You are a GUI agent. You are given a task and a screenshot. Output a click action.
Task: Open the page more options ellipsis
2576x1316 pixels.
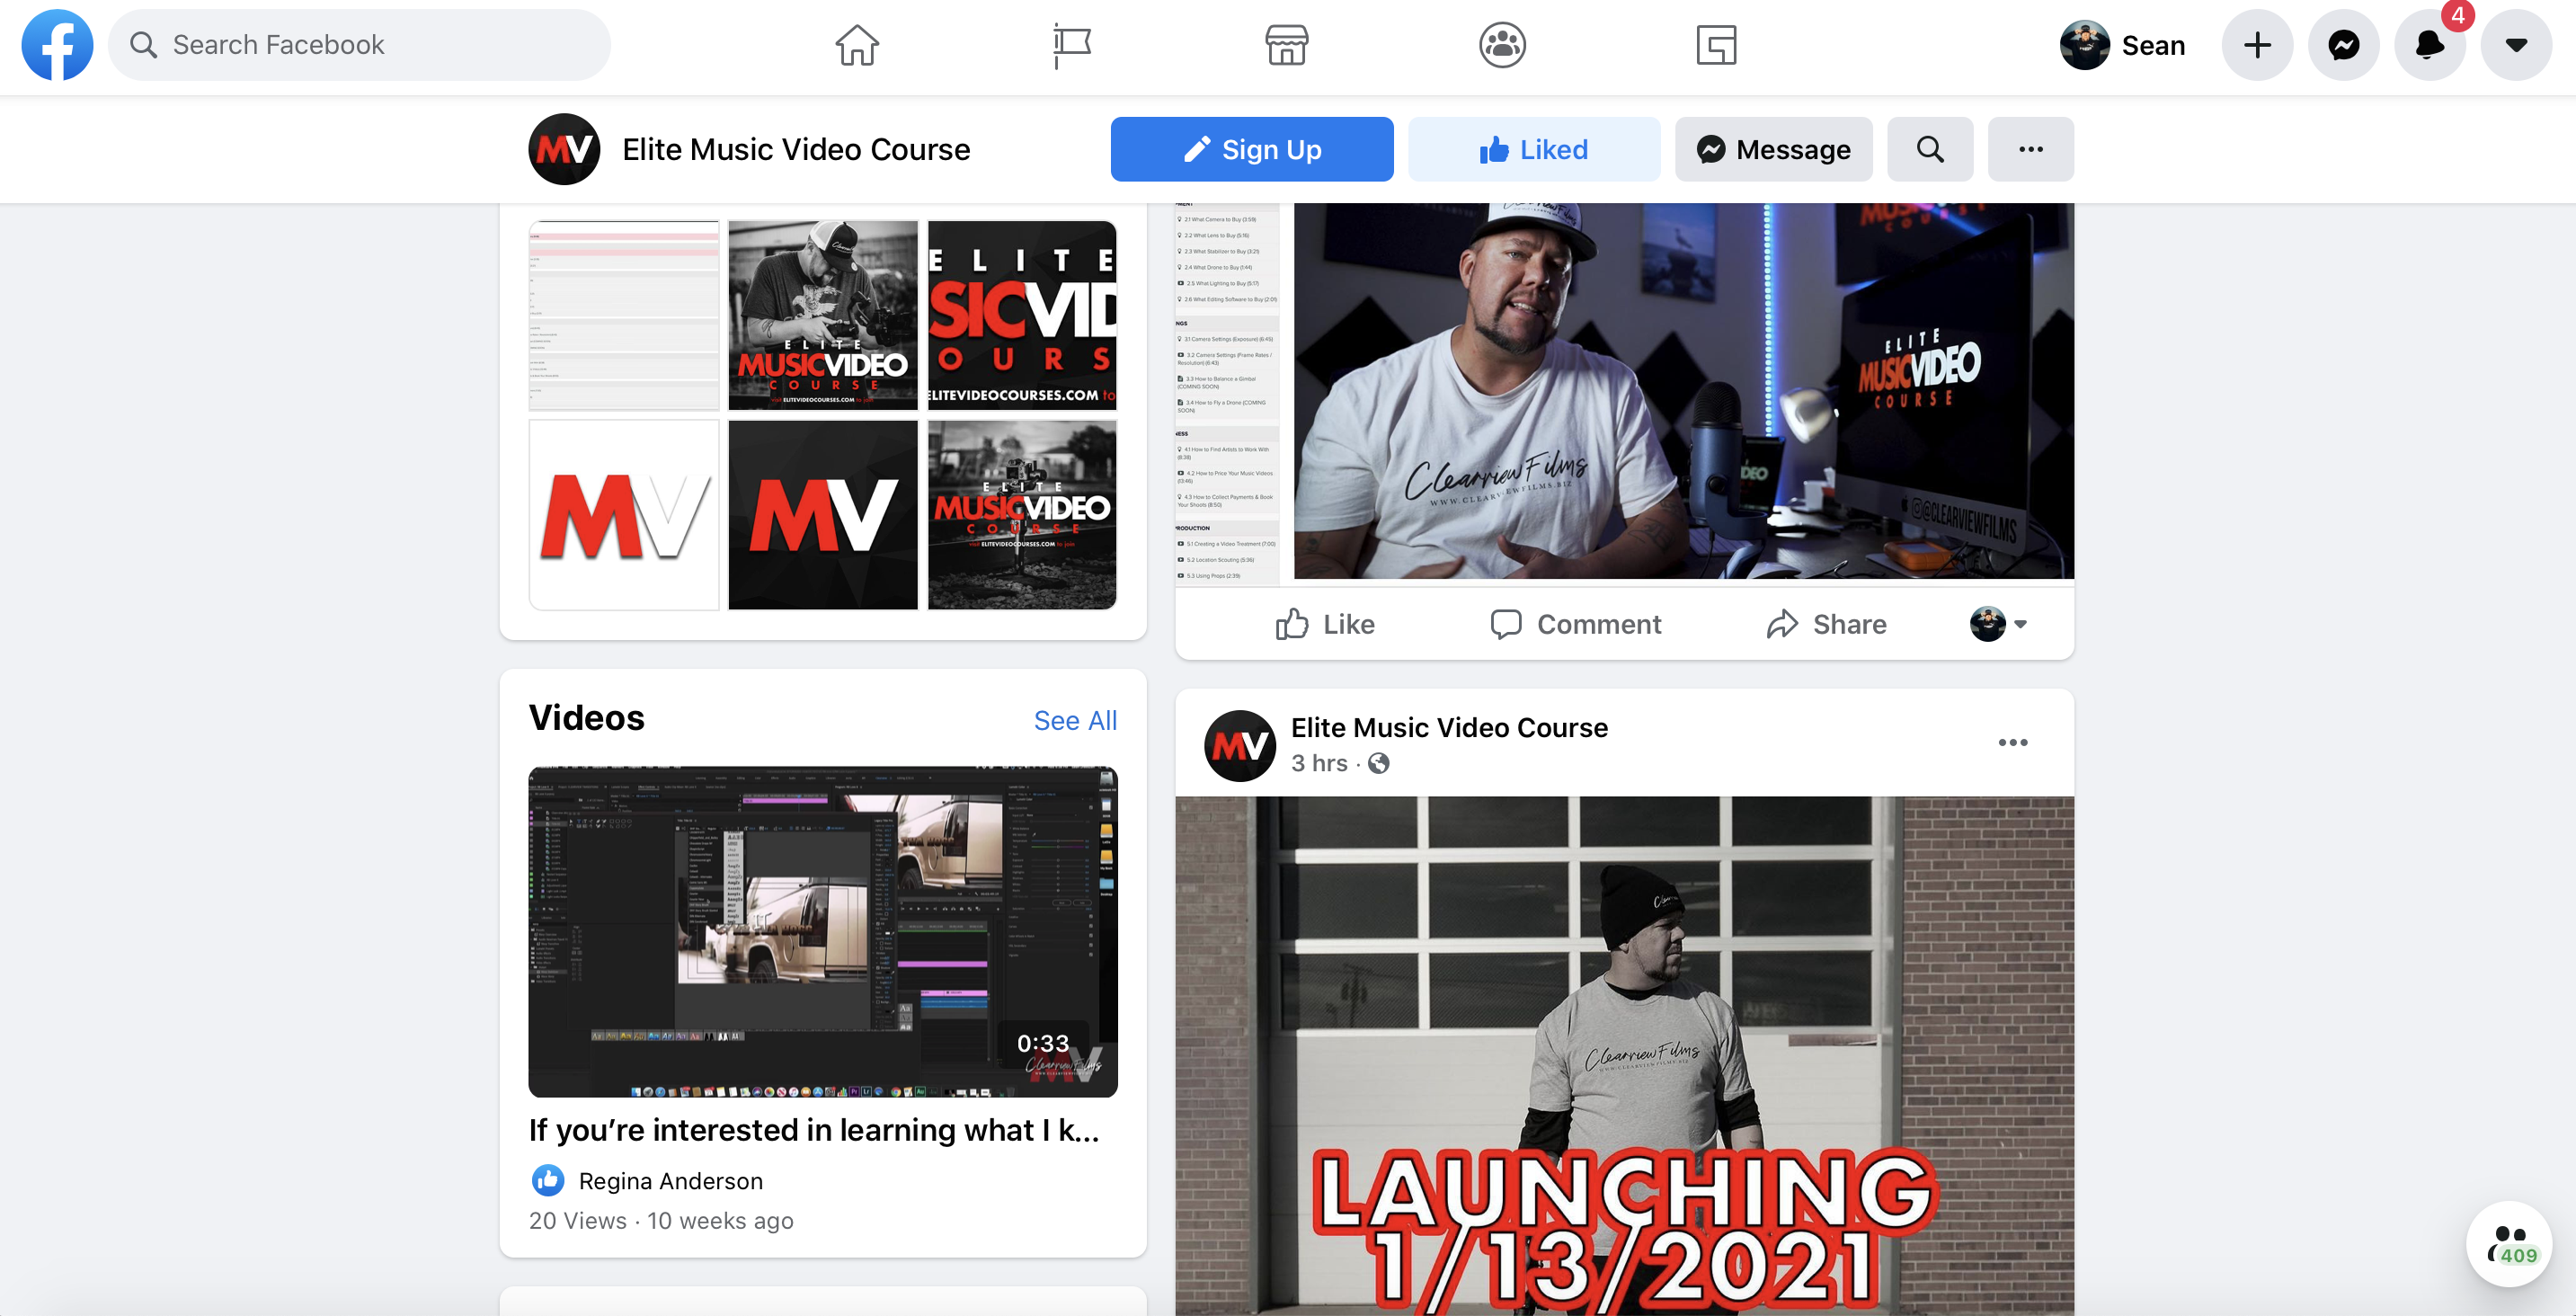[2030, 149]
